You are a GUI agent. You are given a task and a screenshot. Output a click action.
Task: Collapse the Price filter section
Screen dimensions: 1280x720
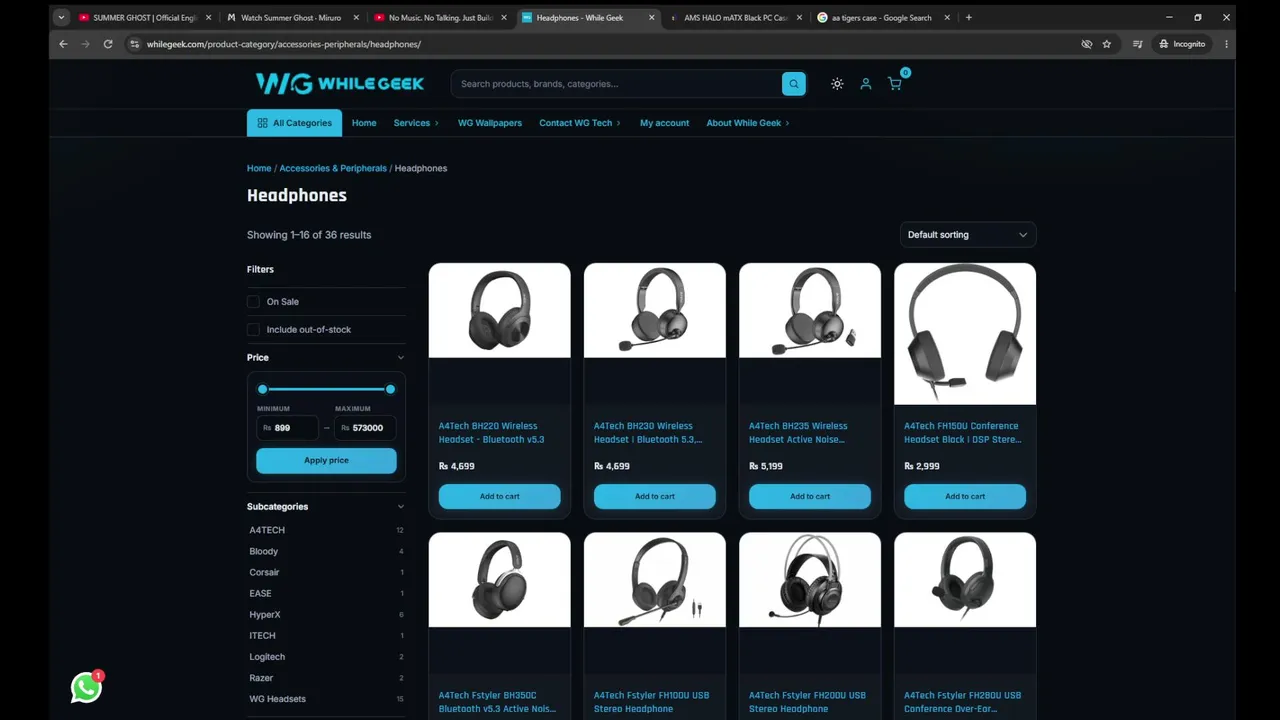(x=401, y=357)
